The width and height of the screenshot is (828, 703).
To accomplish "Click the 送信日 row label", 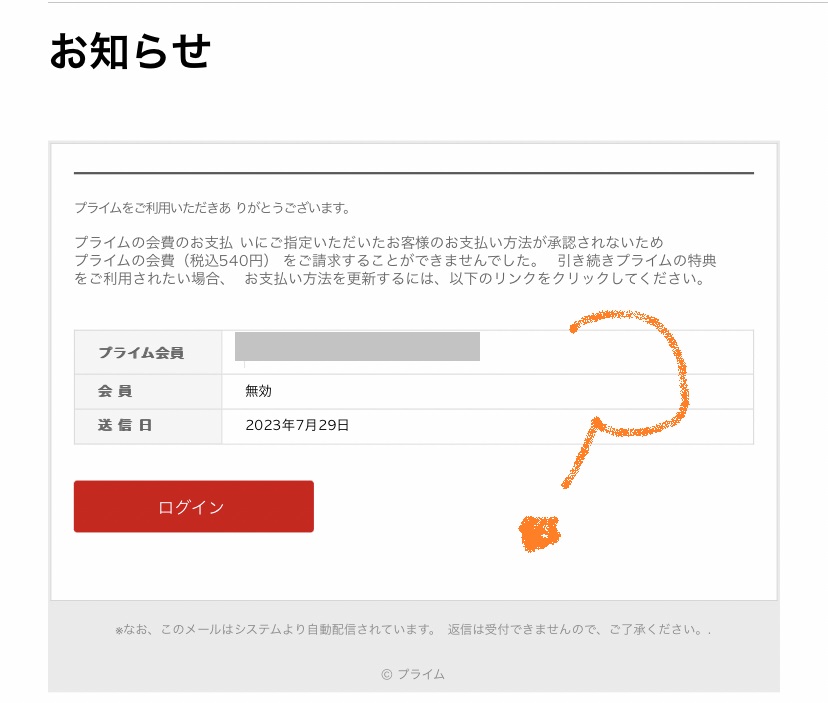I will (x=125, y=425).
